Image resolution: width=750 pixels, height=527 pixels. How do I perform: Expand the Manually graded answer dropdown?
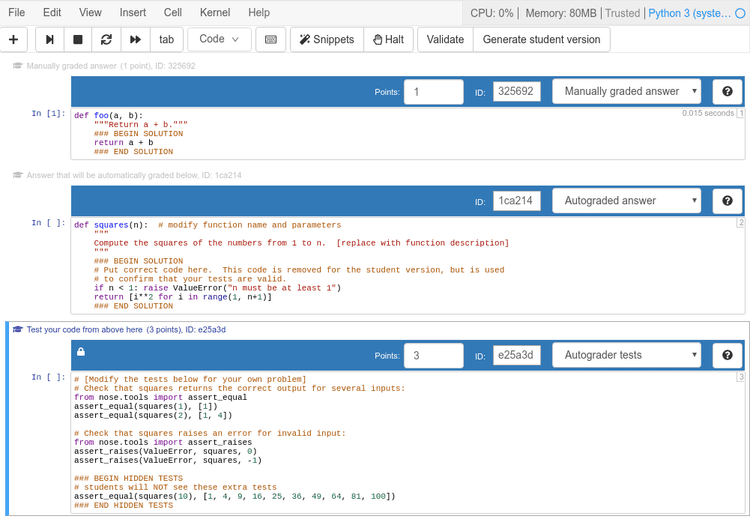[x=628, y=92]
